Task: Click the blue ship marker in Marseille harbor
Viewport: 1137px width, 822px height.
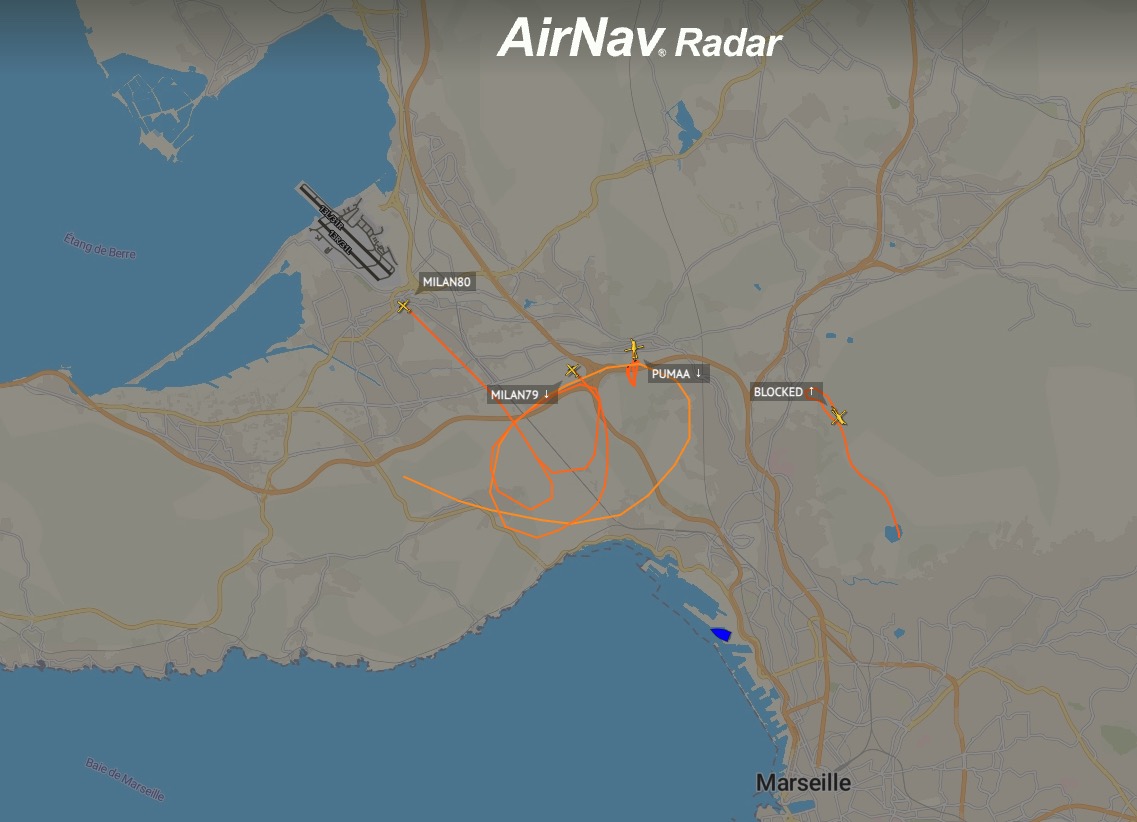Action: pos(721,635)
